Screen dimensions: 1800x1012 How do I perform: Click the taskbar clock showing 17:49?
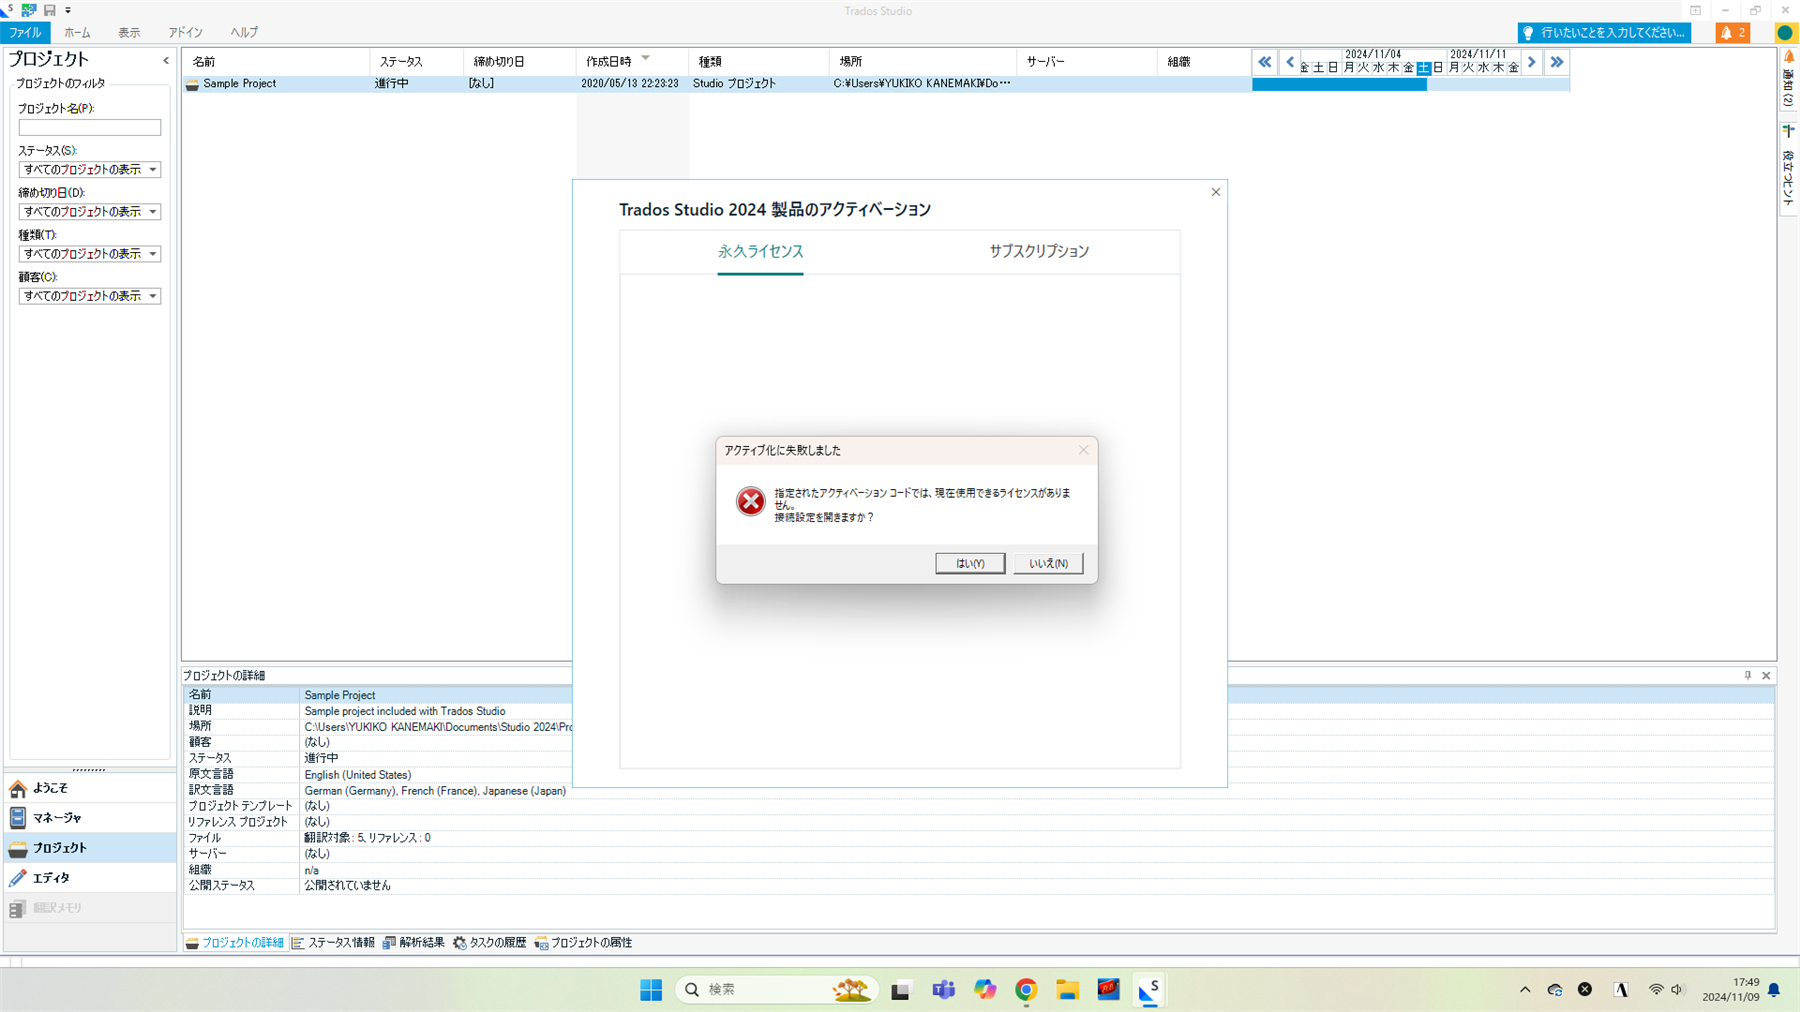[1731, 990]
